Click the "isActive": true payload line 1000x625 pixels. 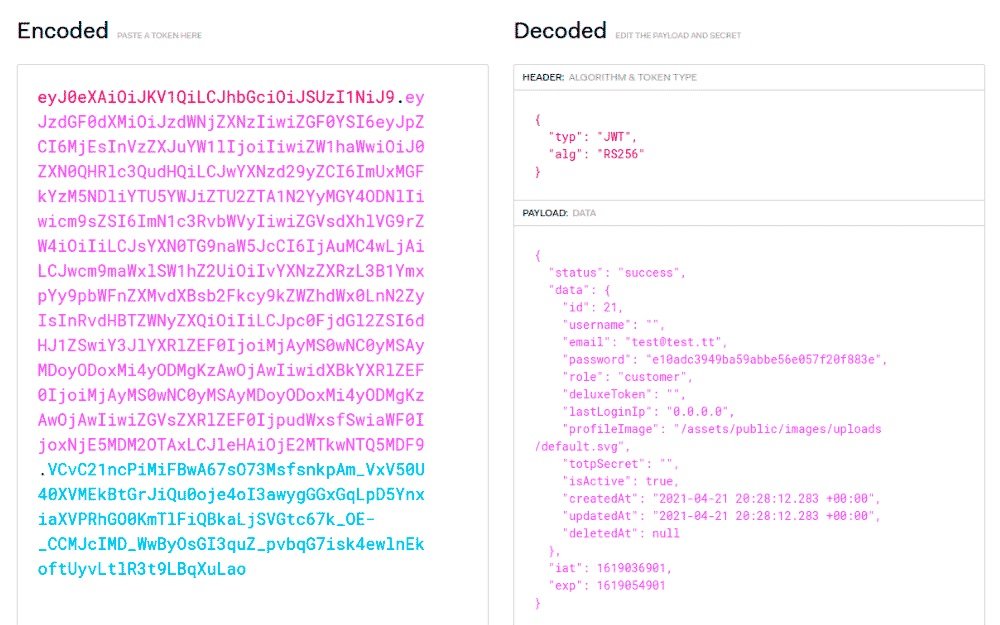(620, 481)
